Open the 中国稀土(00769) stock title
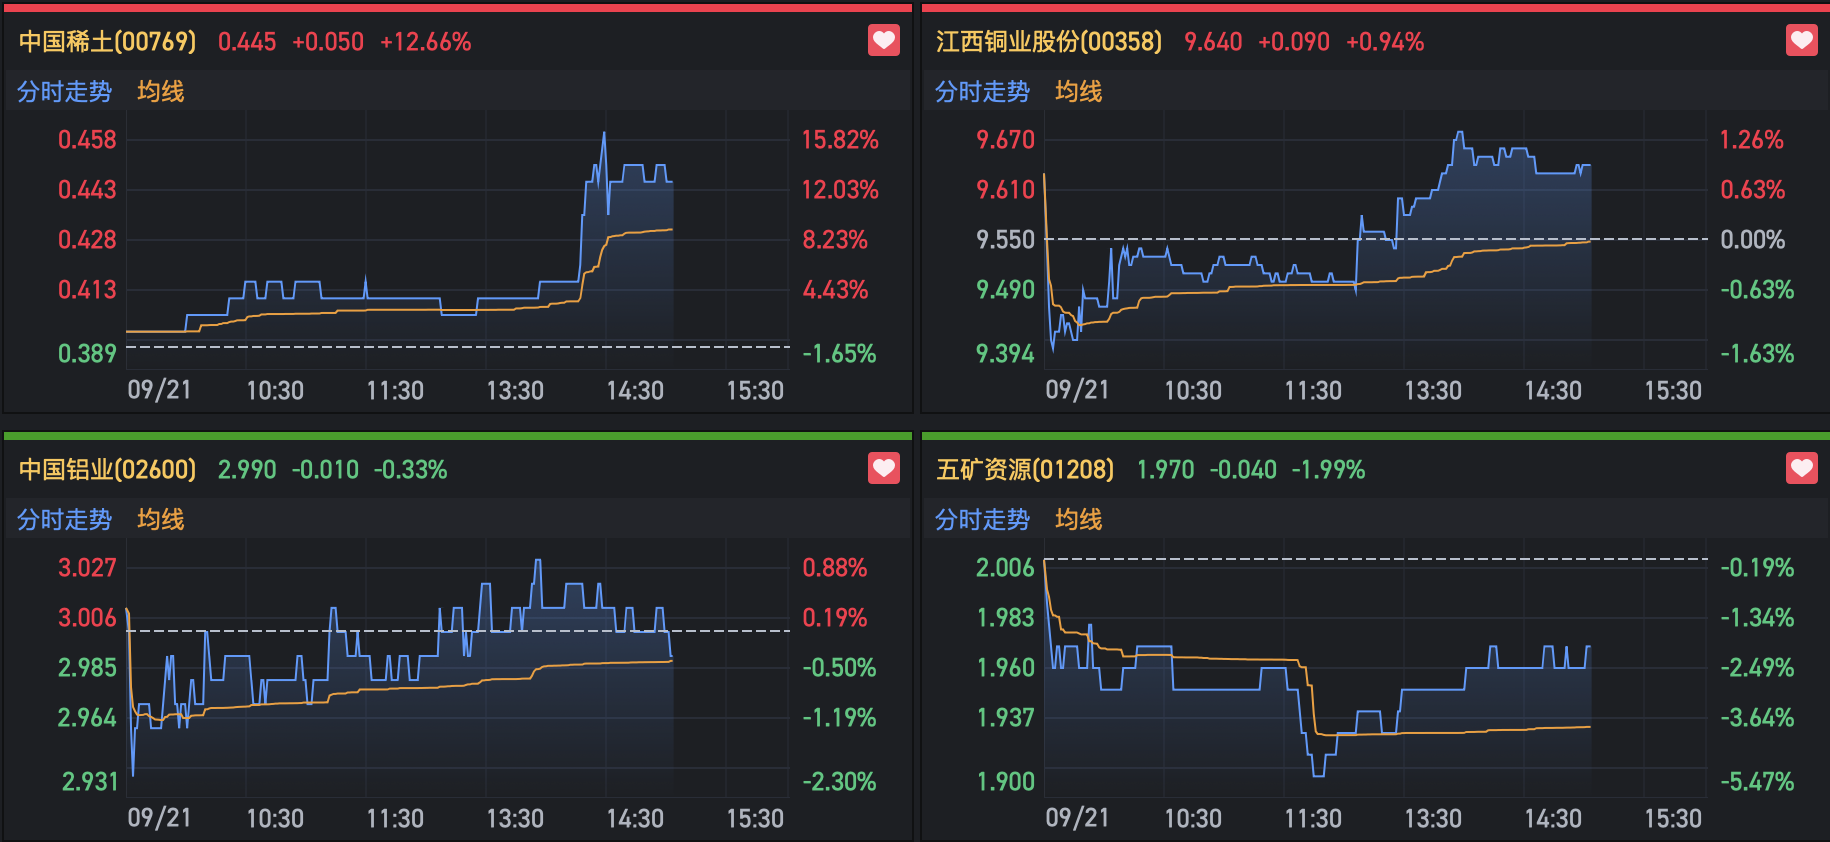Image resolution: width=1830 pixels, height=842 pixels. [x=108, y=42]
